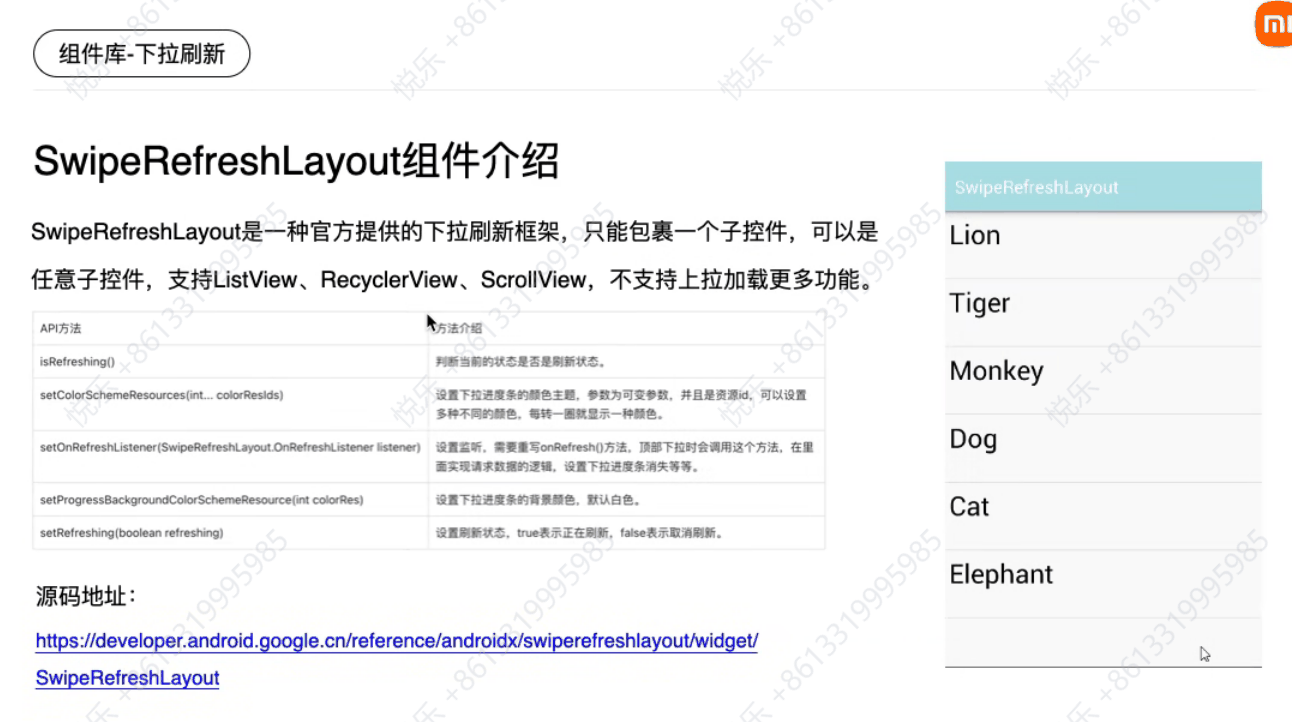Open the developer.android.google.cn reference link
Image resolution: width=1292 pixels, height=722 pixels.
pos(397,641)
